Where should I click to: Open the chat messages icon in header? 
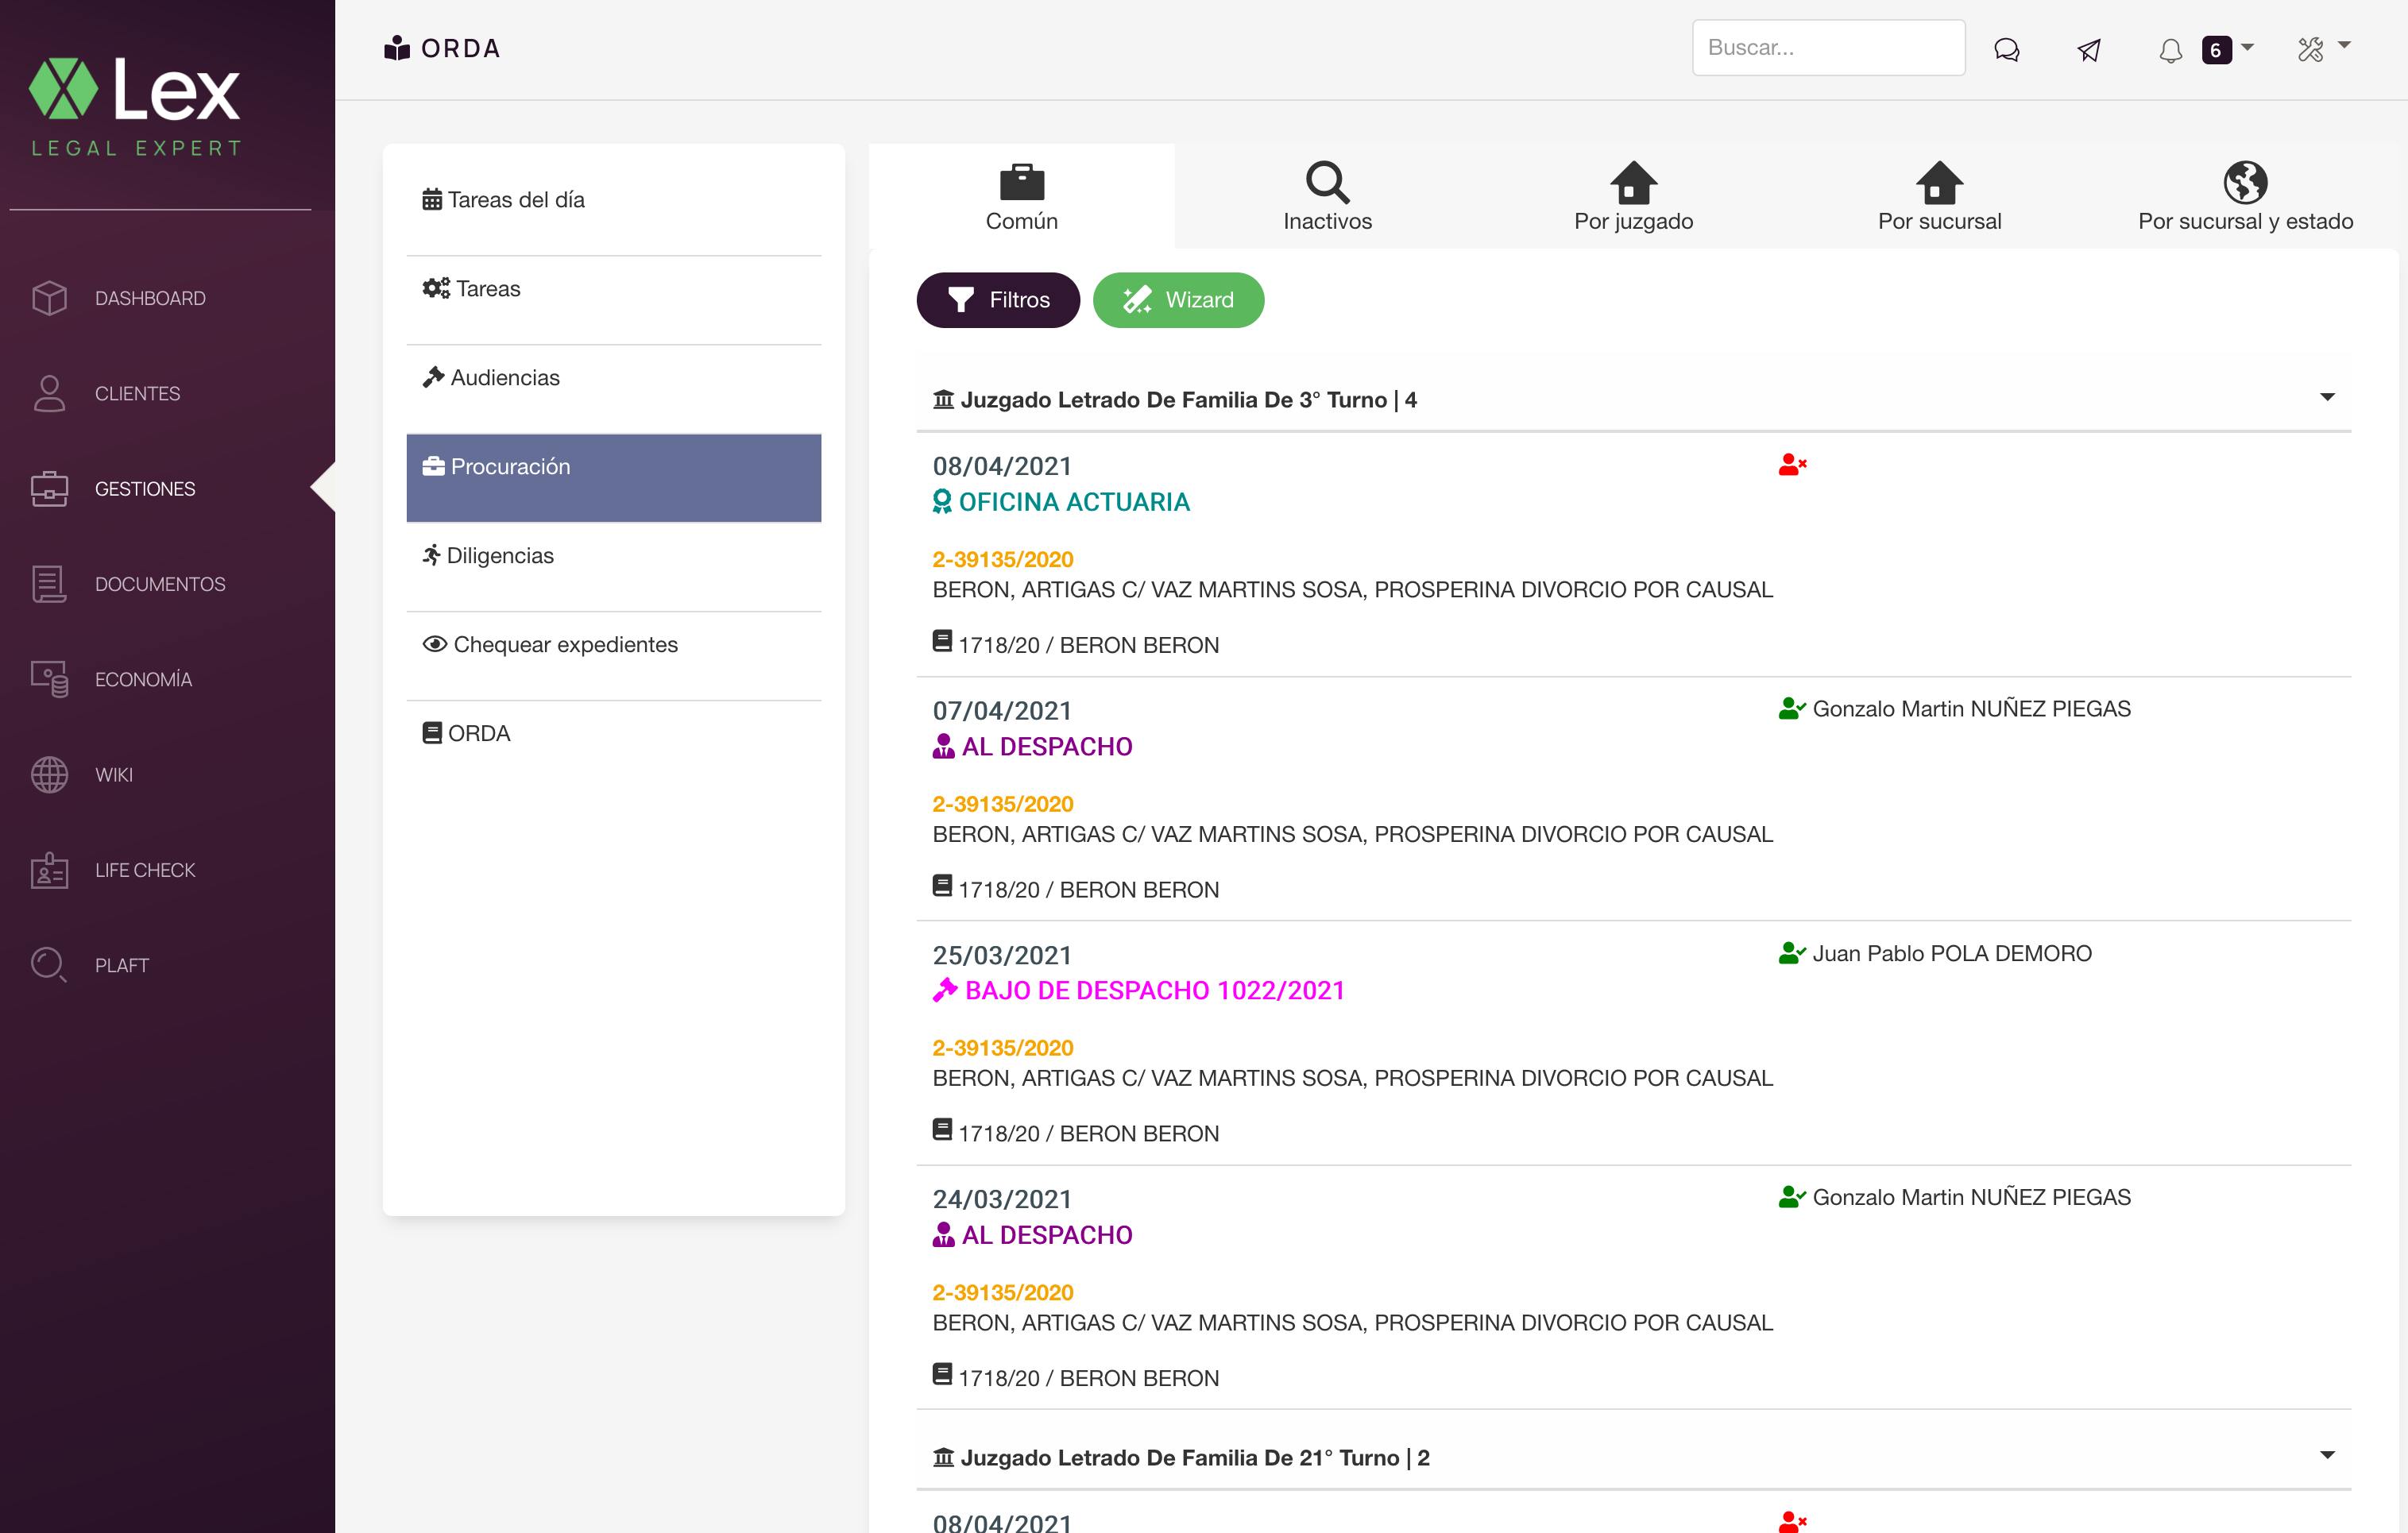click(x=2006, y=49)
